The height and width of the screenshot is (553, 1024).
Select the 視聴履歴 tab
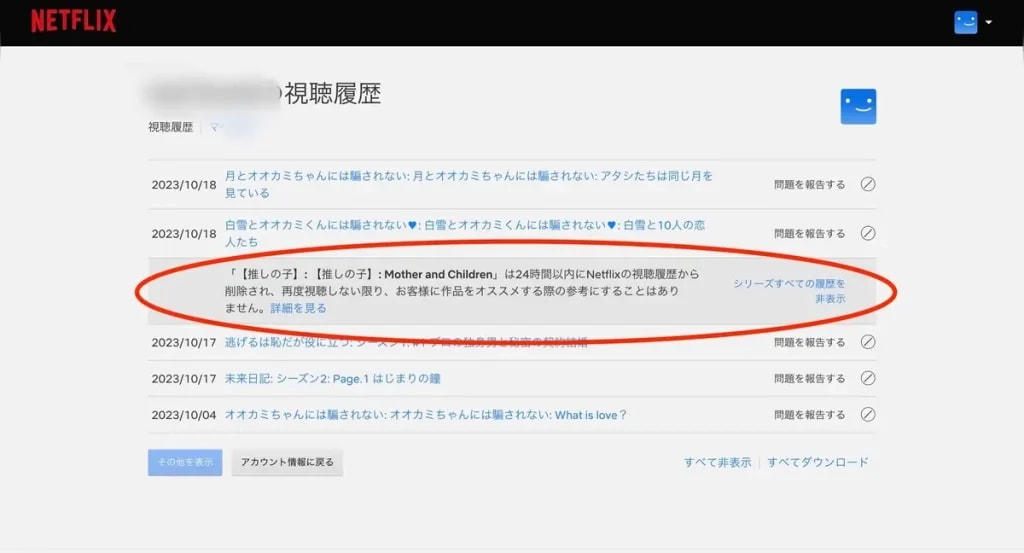(170, 128)
